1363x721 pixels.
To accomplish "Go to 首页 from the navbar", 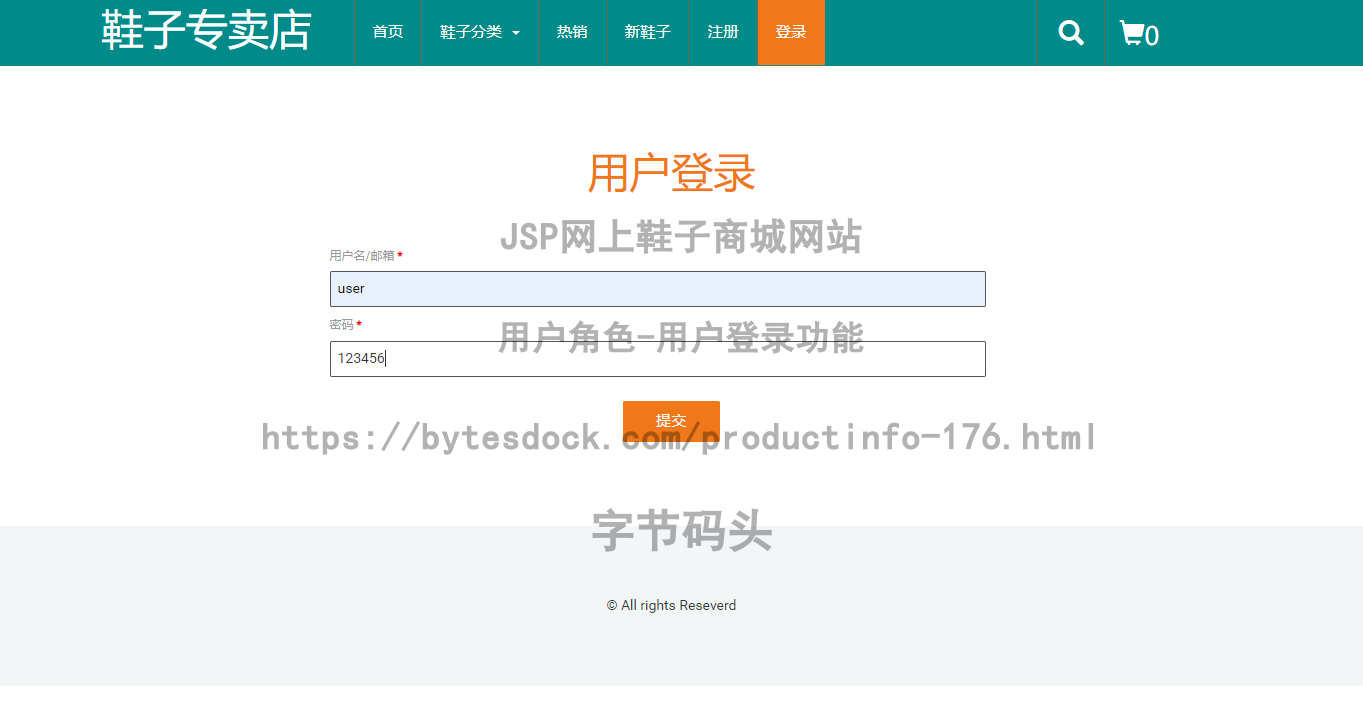I will click(388, 32).
